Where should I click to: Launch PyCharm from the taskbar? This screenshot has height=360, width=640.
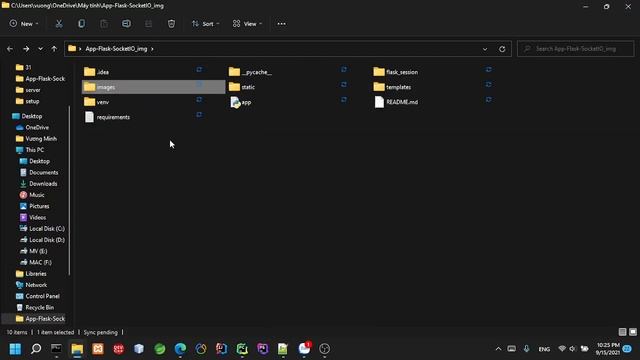coord(242,349)
